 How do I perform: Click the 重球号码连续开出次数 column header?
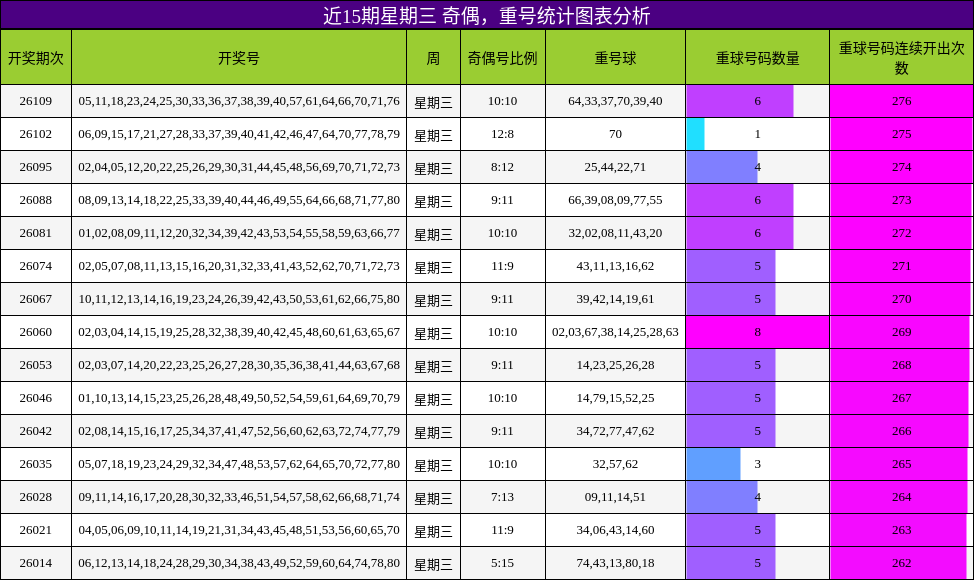(902, 58)
